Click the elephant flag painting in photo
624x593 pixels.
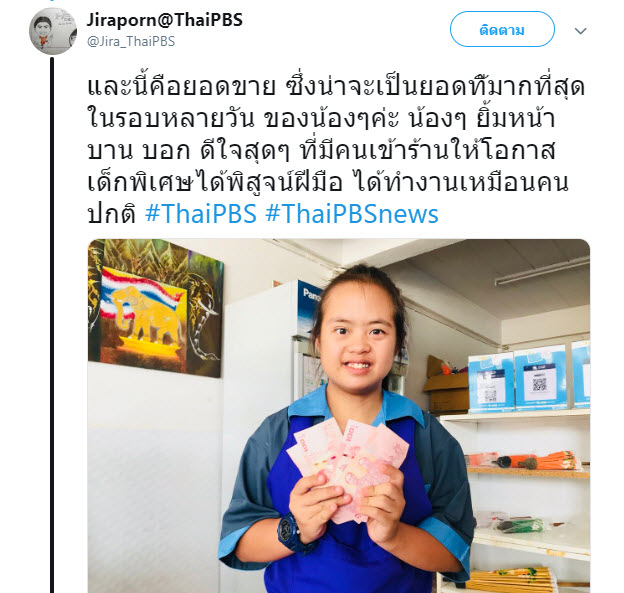155,308
